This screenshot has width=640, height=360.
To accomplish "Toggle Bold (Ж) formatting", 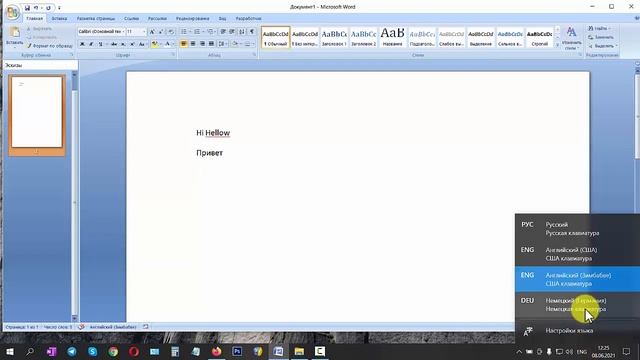I will click(82, 44).
